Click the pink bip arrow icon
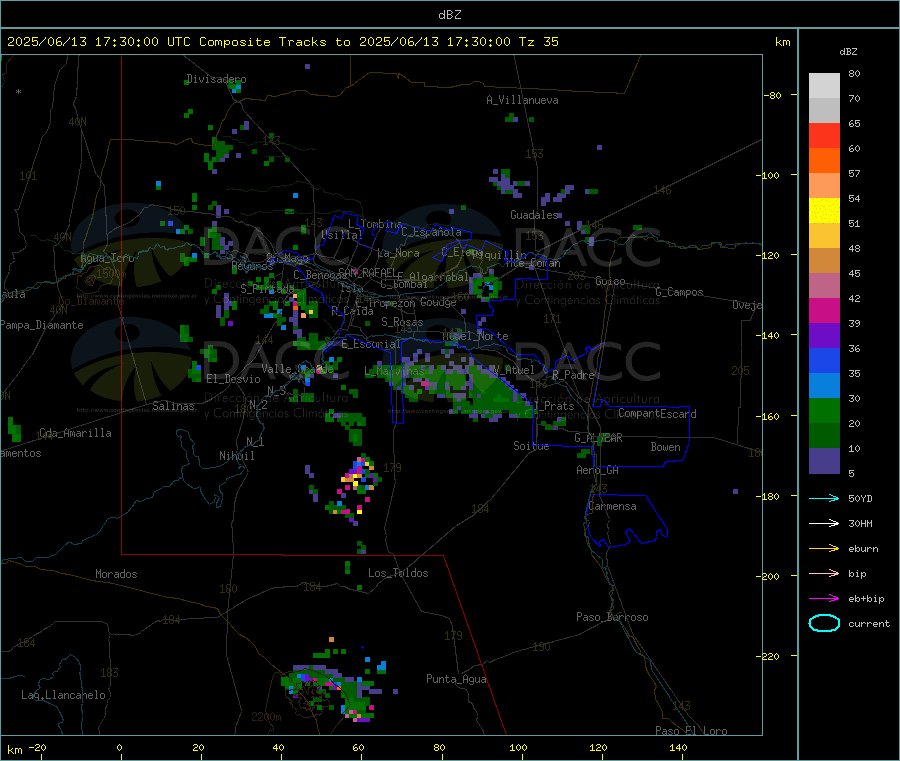 point(824,573)
